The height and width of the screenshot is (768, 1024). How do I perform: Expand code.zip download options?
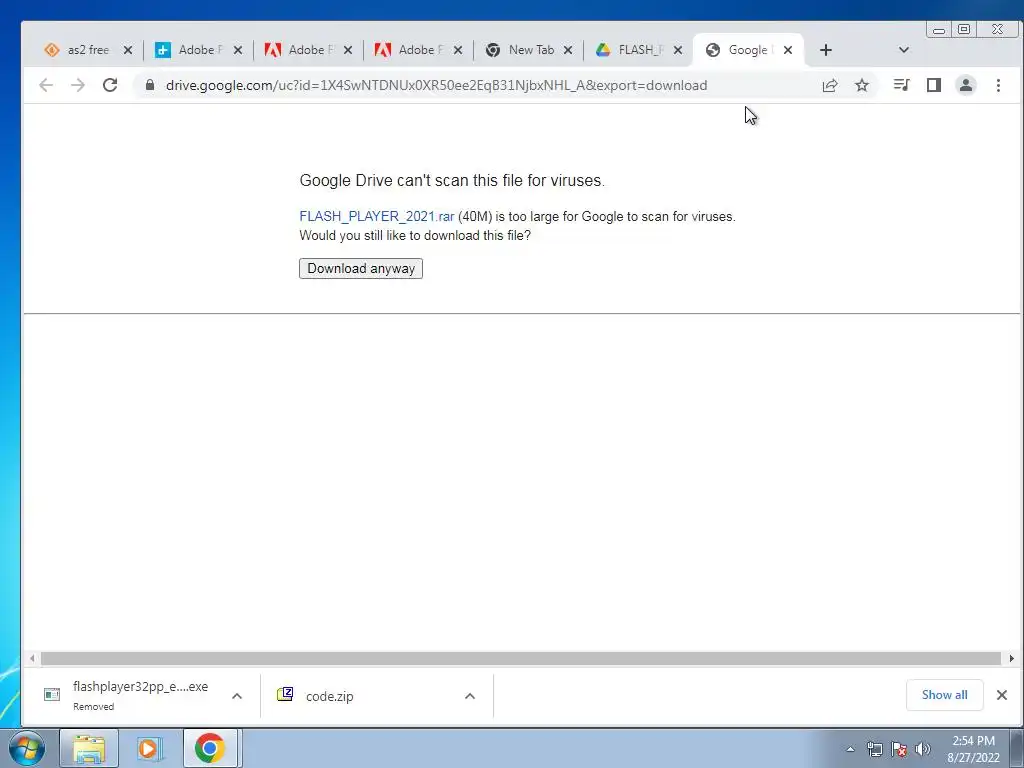pos(470,696)
